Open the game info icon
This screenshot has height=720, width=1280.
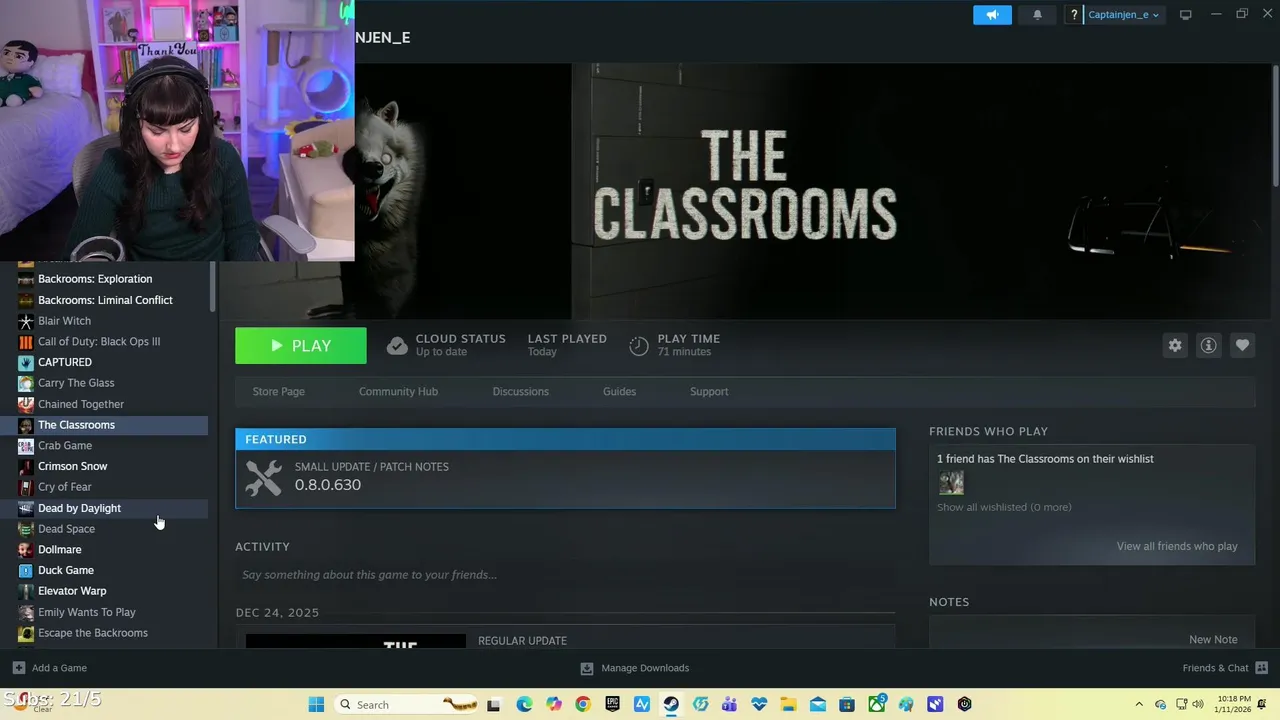[1208, 345]
